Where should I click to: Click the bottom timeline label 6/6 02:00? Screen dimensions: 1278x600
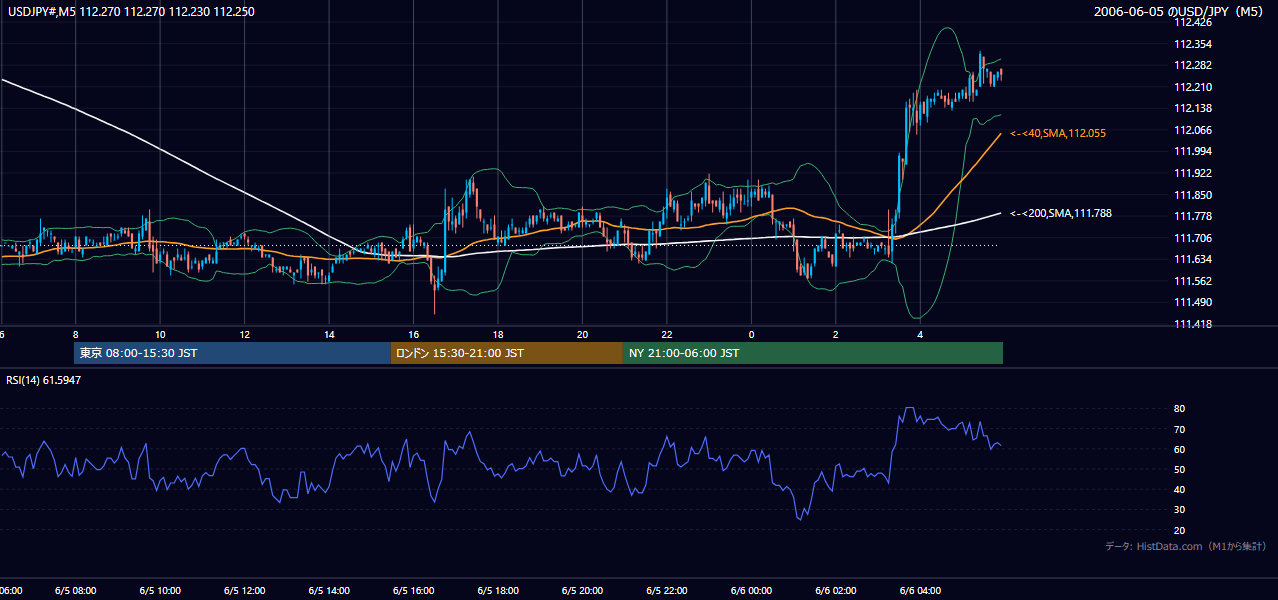click(836, 590)
